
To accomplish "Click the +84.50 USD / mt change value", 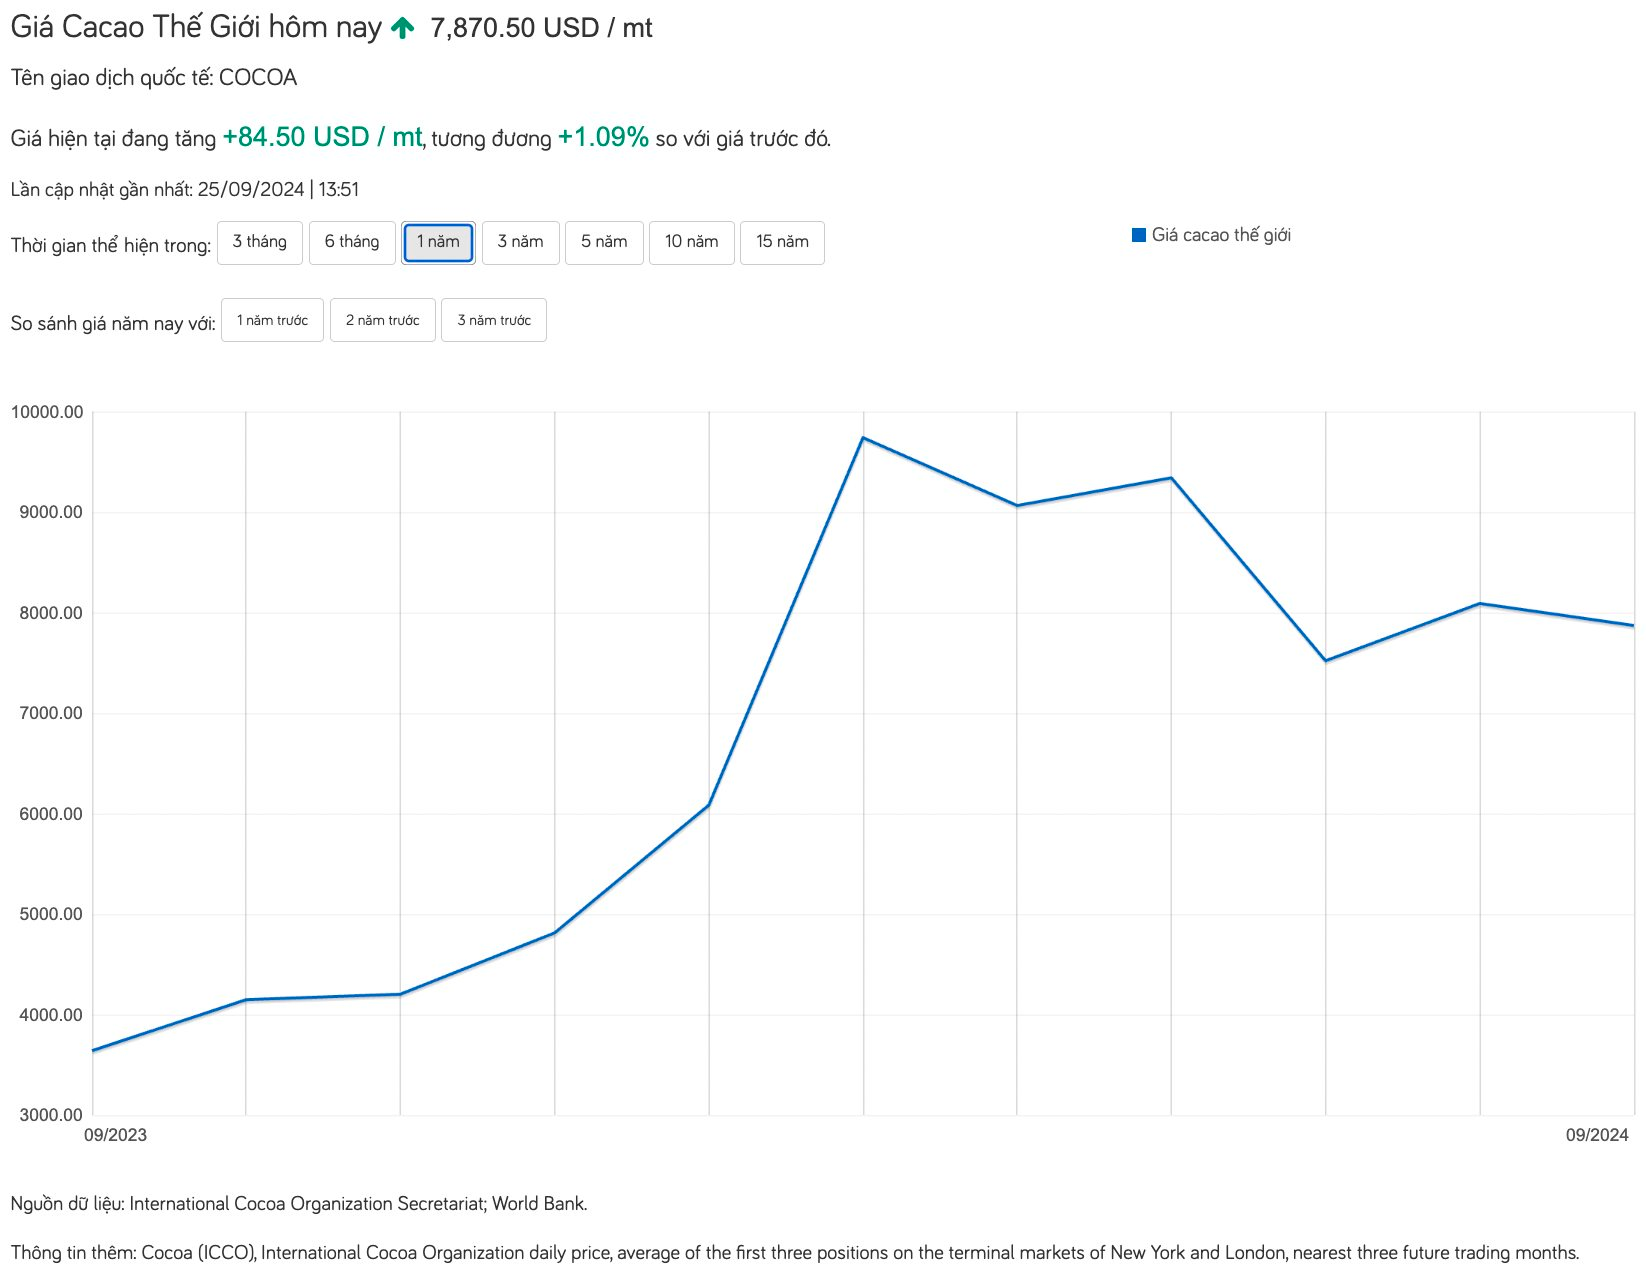I will 322,137.
